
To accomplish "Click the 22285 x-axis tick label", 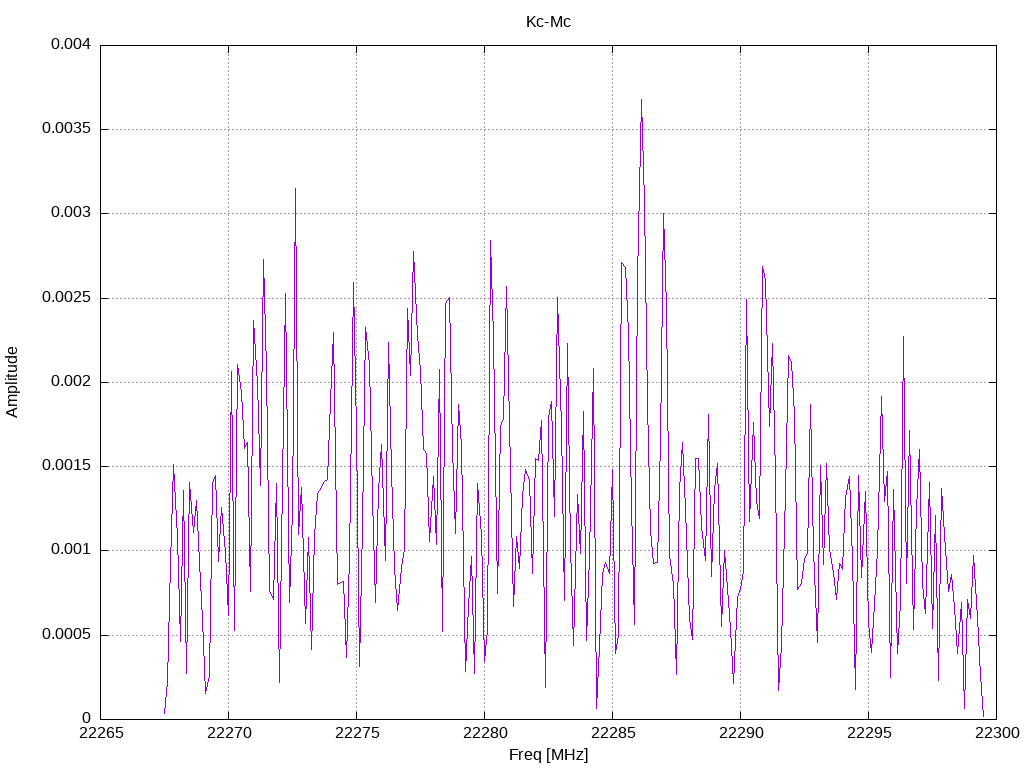I will click(613, 733).
